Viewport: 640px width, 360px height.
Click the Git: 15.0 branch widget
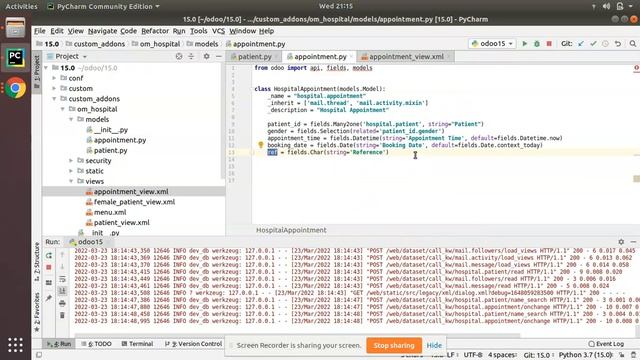click(x=537, y=355)
